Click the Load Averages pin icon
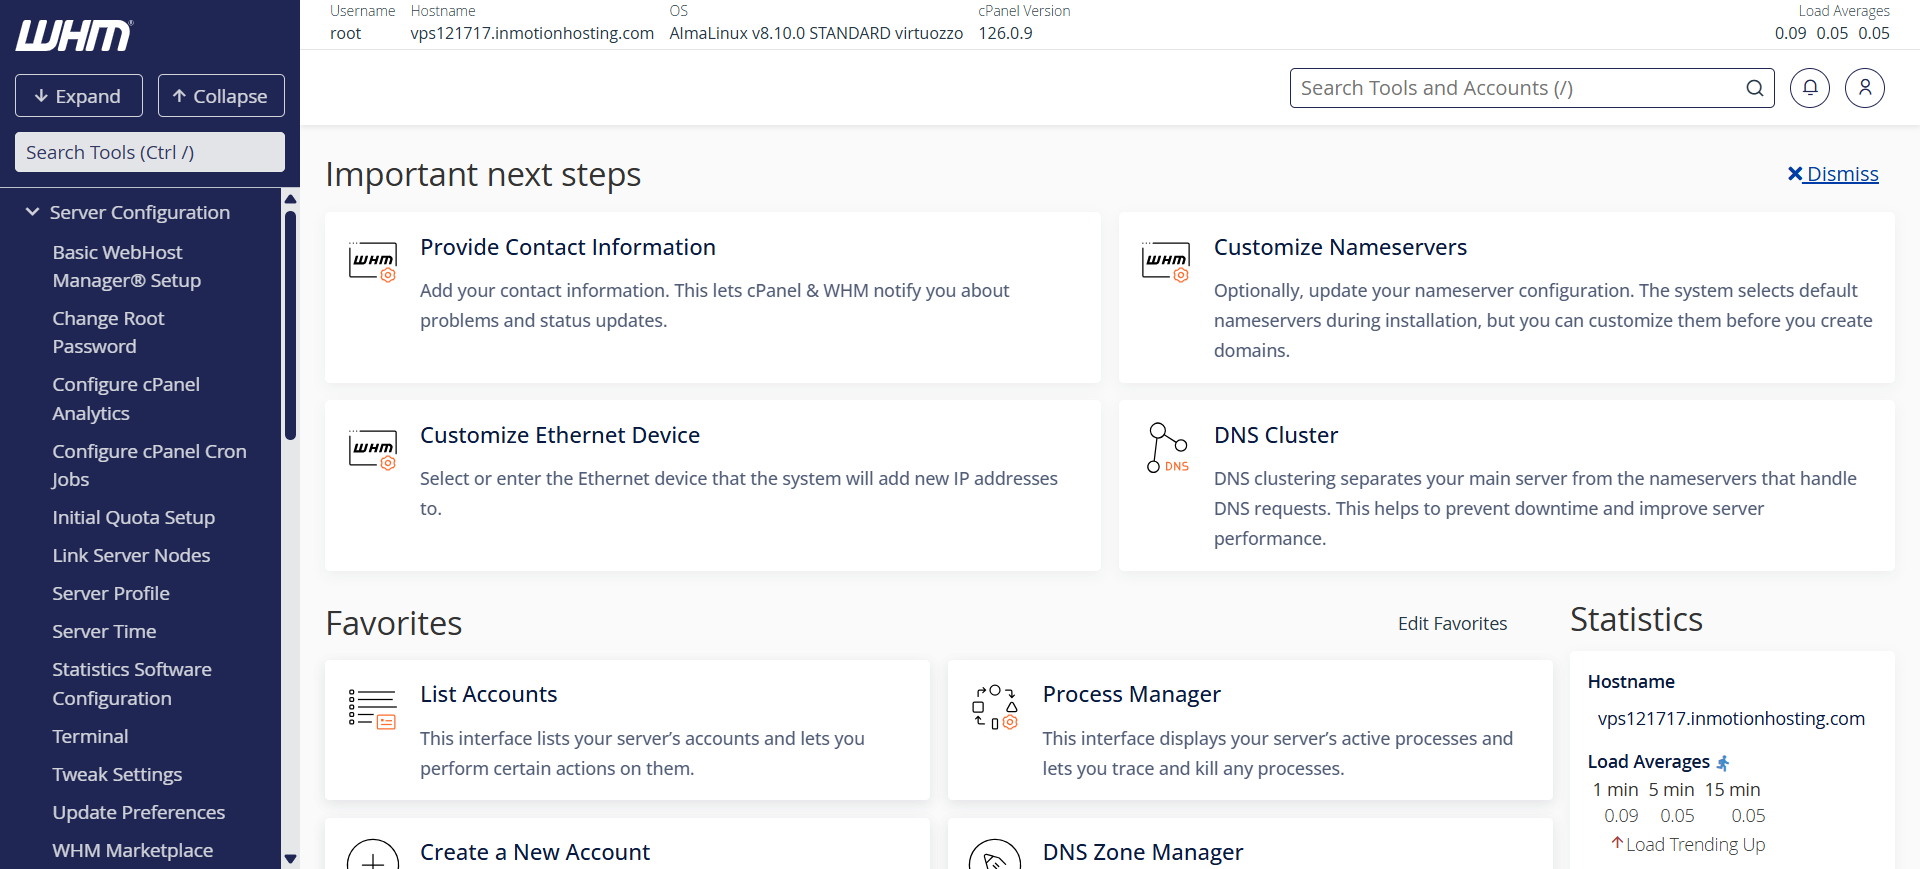The height and width of the screenshot is (869, 1920). click(x=1723, y=763)
